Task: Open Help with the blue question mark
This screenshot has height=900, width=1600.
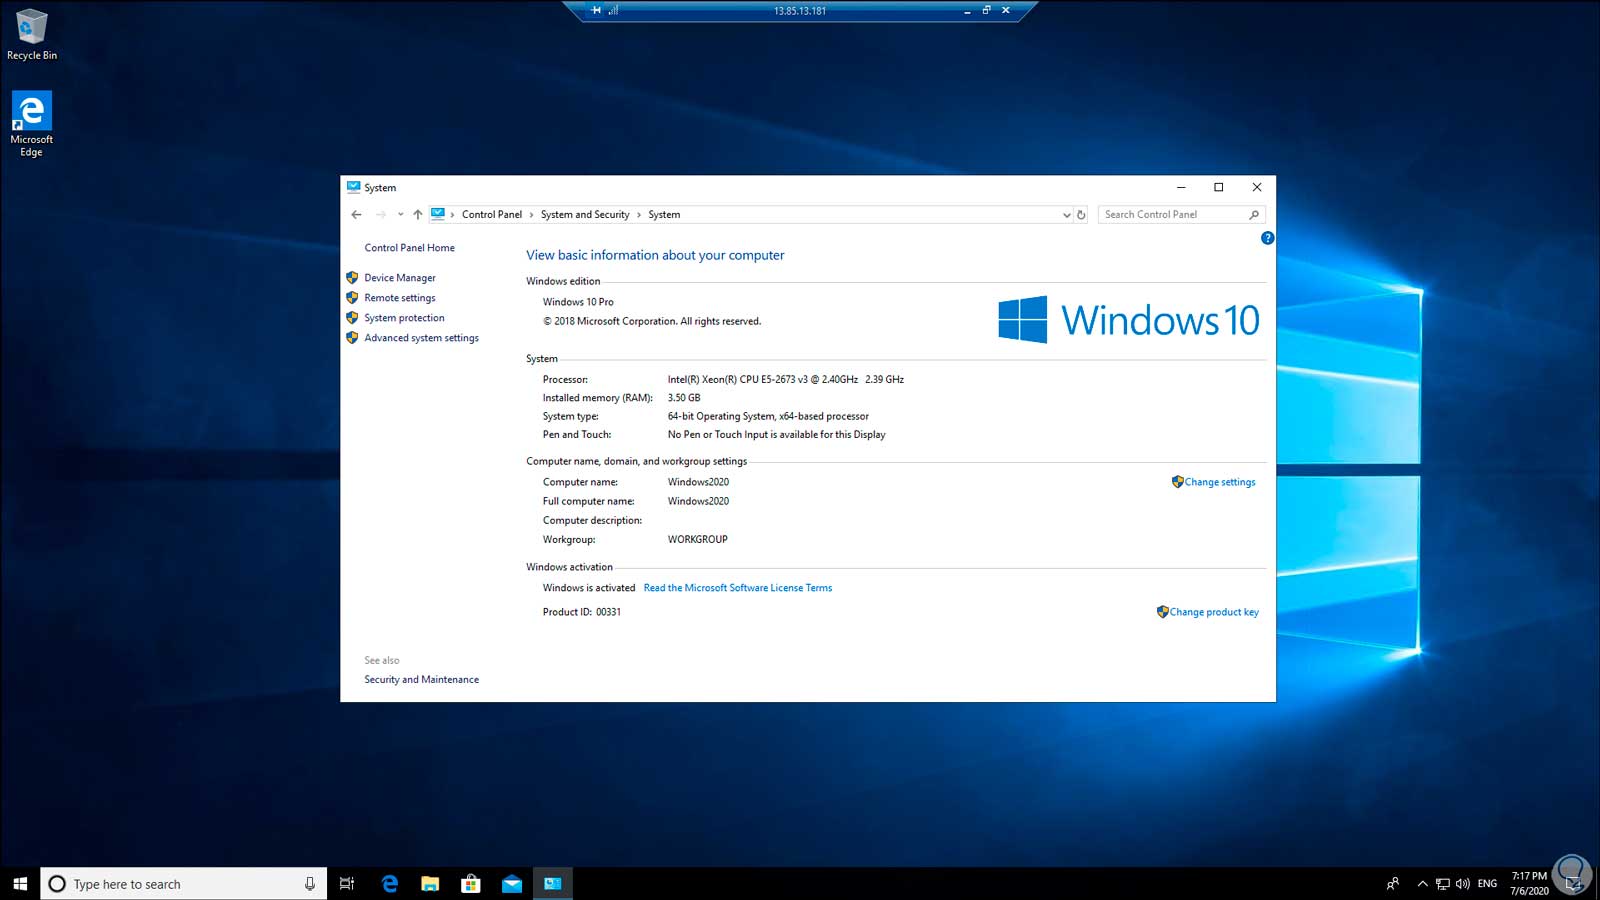Action: tap(1267, 238)
